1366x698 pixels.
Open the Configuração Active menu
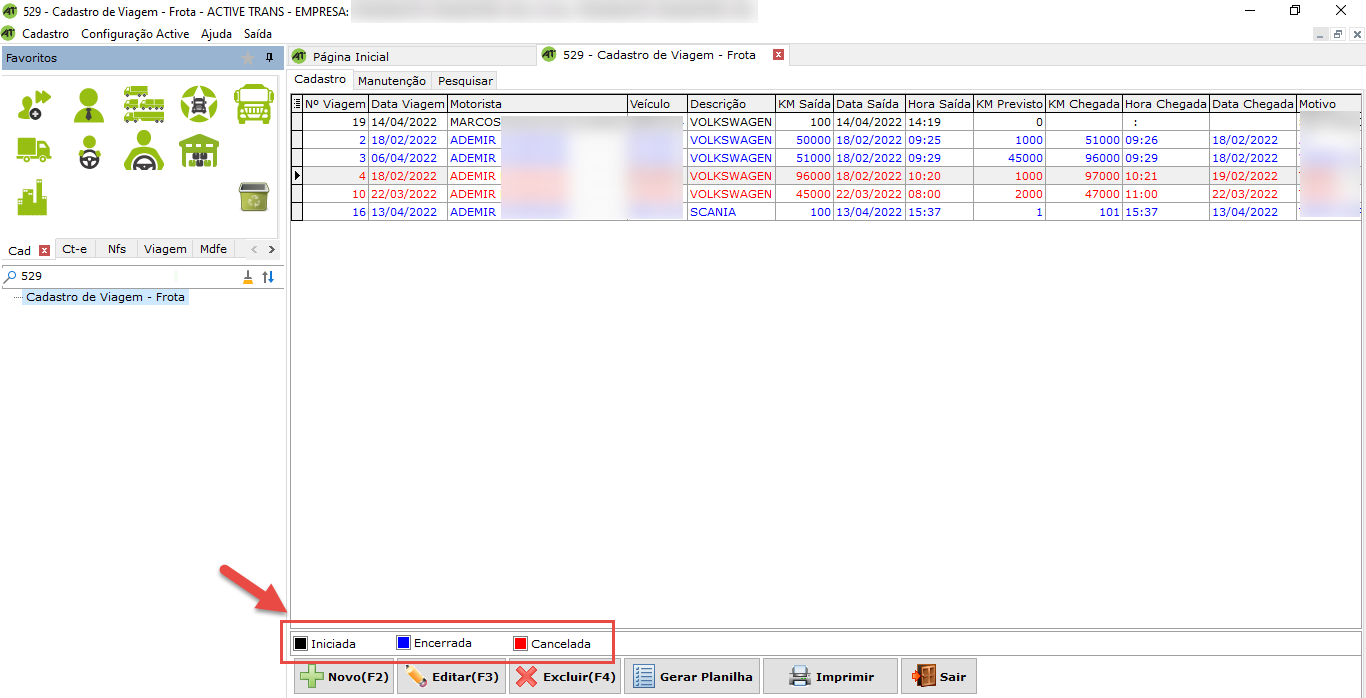[135, 34]
